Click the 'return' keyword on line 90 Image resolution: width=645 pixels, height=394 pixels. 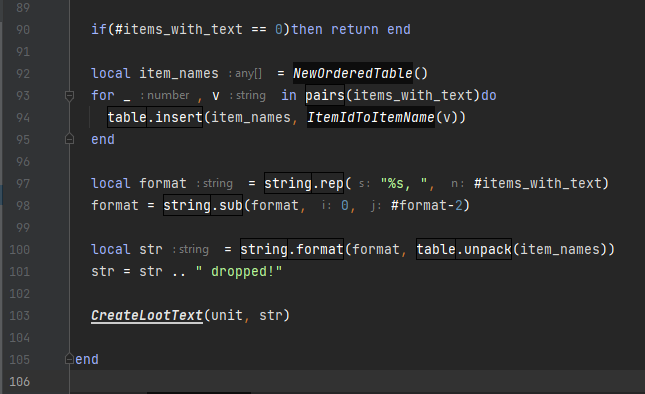click(355, 30)
